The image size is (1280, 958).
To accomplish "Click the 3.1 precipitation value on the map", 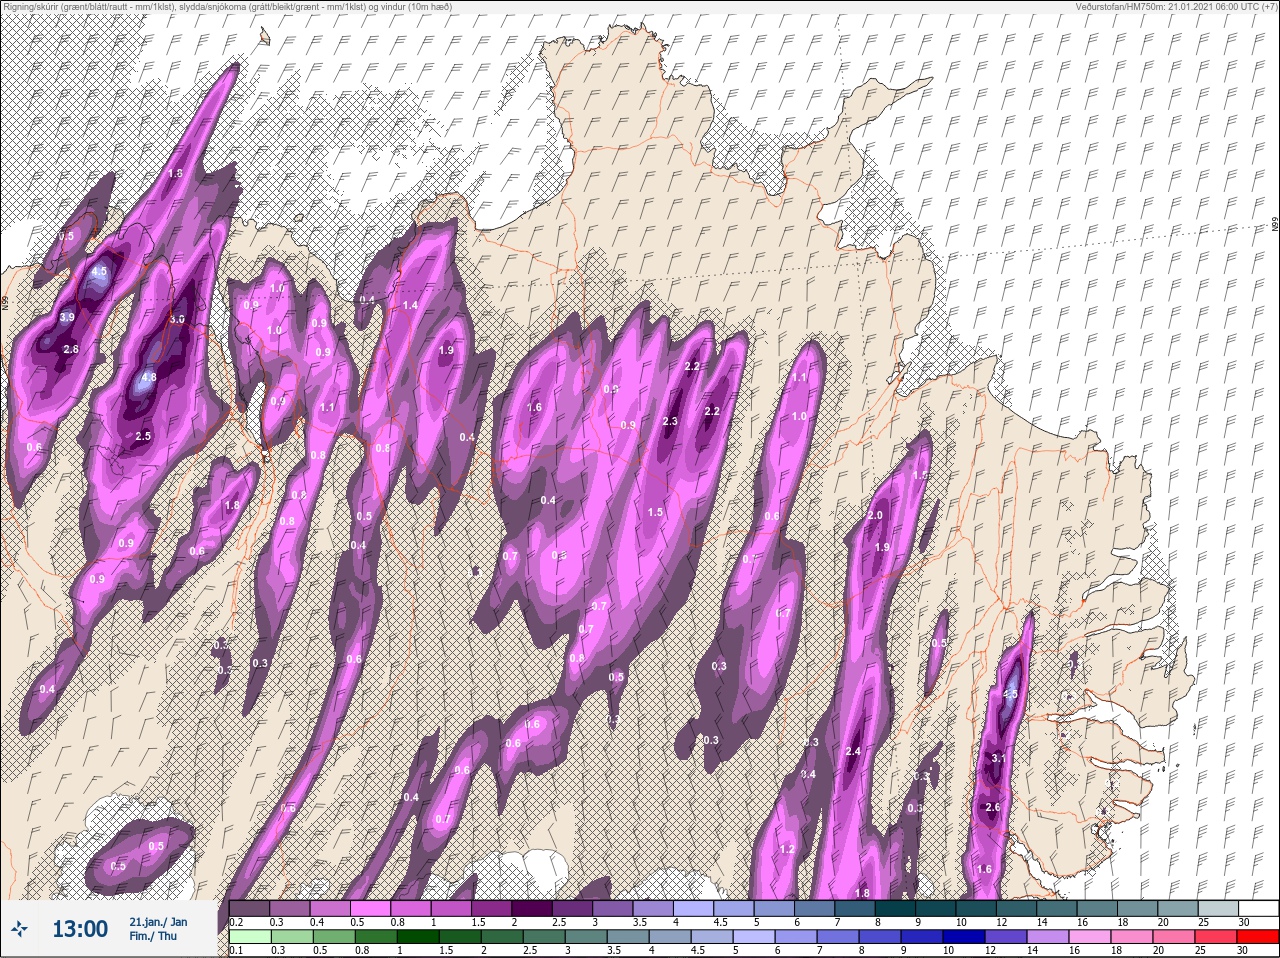I will [x=997, y=759].
